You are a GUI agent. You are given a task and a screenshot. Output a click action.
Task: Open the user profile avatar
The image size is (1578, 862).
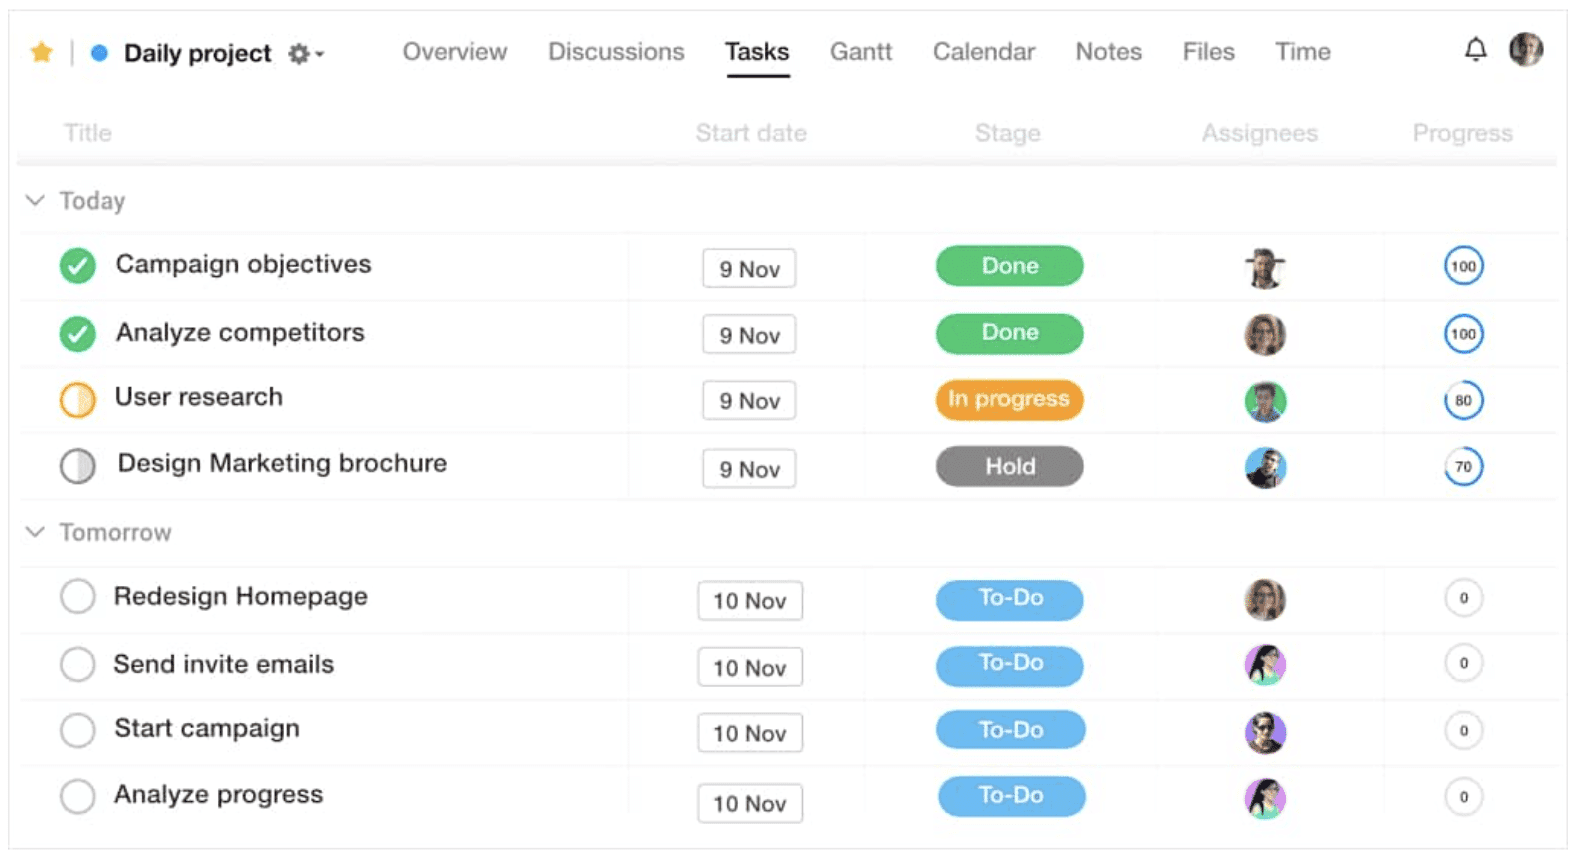pyautogui.click(x=1525, y=49)
